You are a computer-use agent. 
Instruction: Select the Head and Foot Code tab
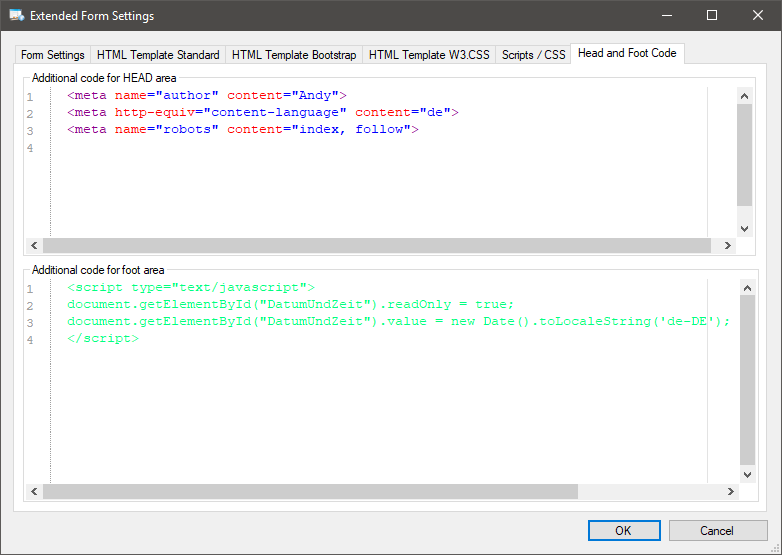coord(627,53)
